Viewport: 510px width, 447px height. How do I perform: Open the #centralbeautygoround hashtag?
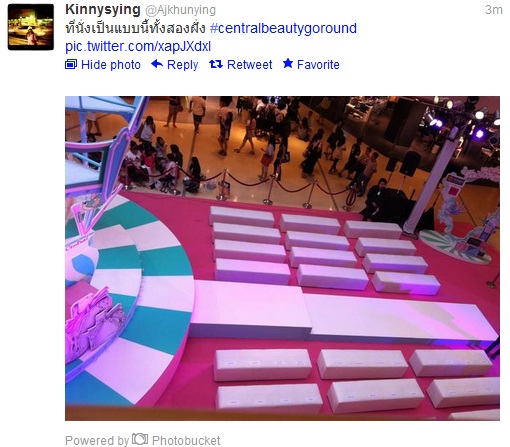(x=283, y=28)
